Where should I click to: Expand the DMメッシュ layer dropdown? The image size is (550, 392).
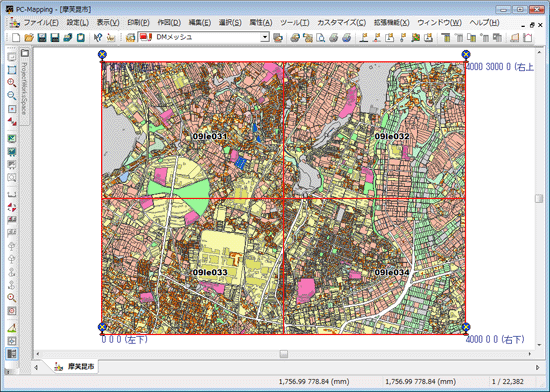[265, 37]
